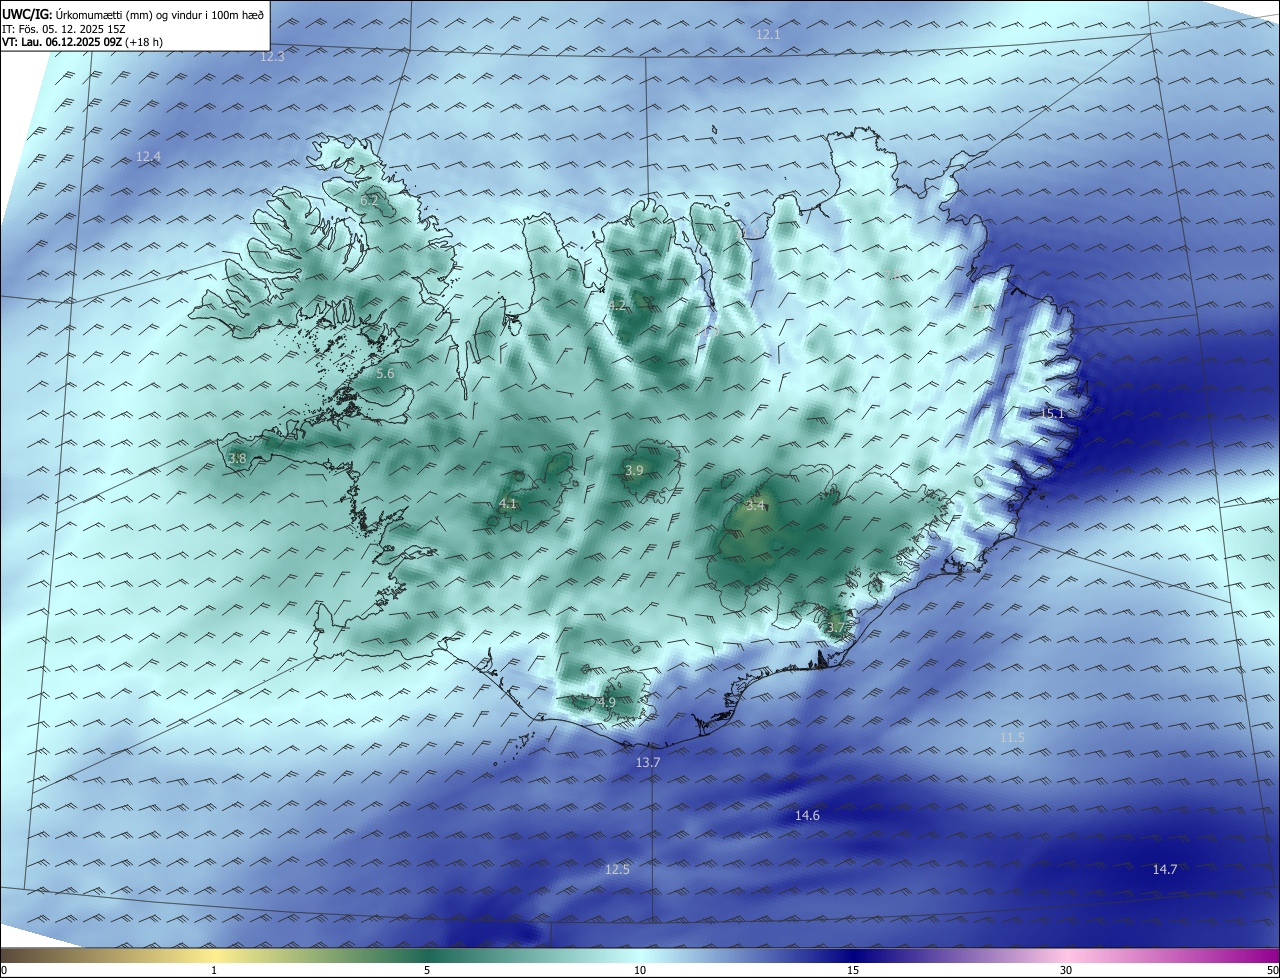Click the 4.2 value label

618,306
